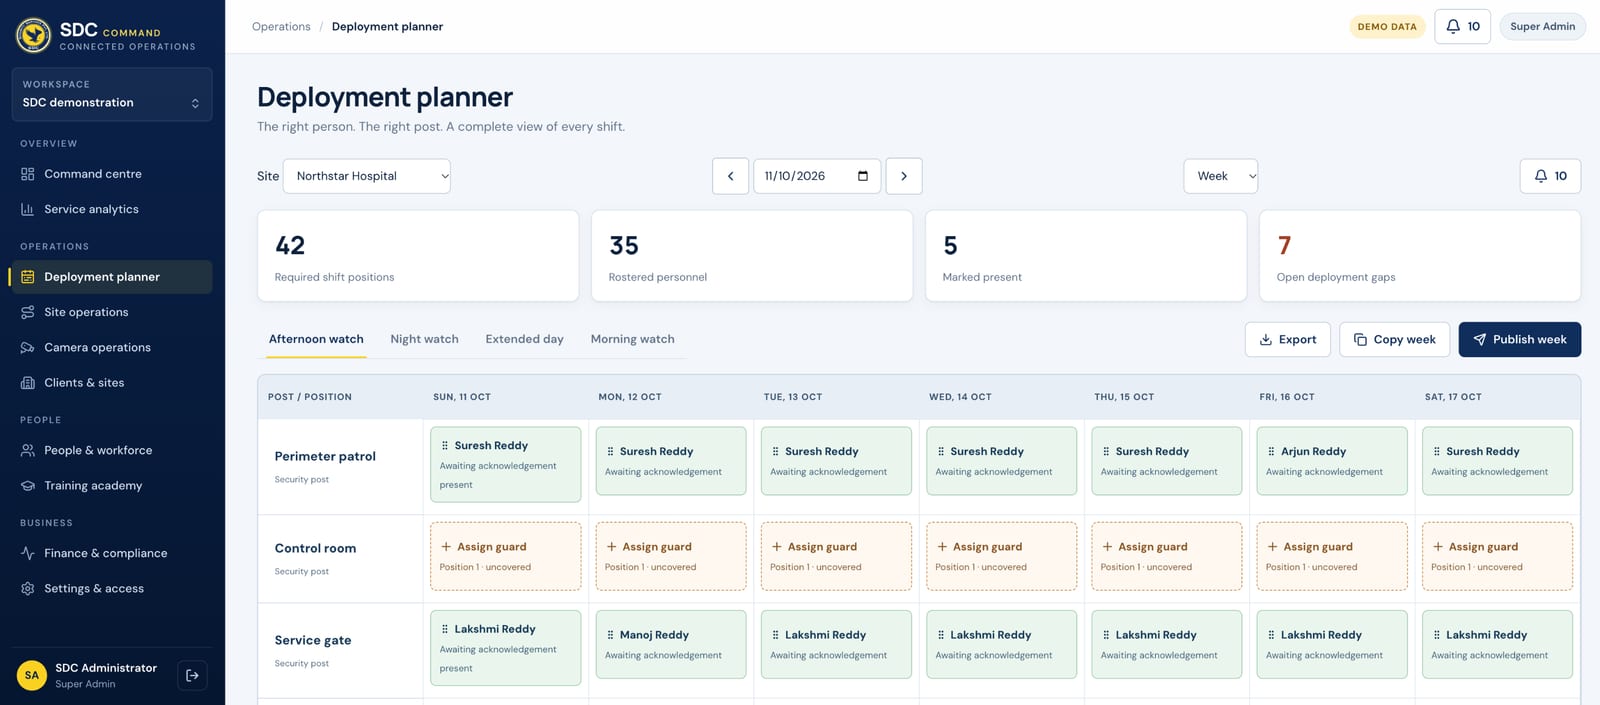Click the Settings & access gear icon
The image size is (1600, 705).
pyautogui.click(x=28, y=588)
